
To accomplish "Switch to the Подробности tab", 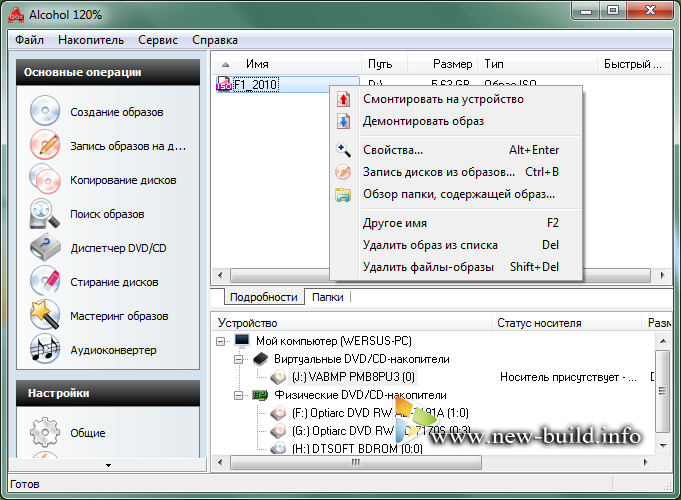I will click(x=264, y=297).
